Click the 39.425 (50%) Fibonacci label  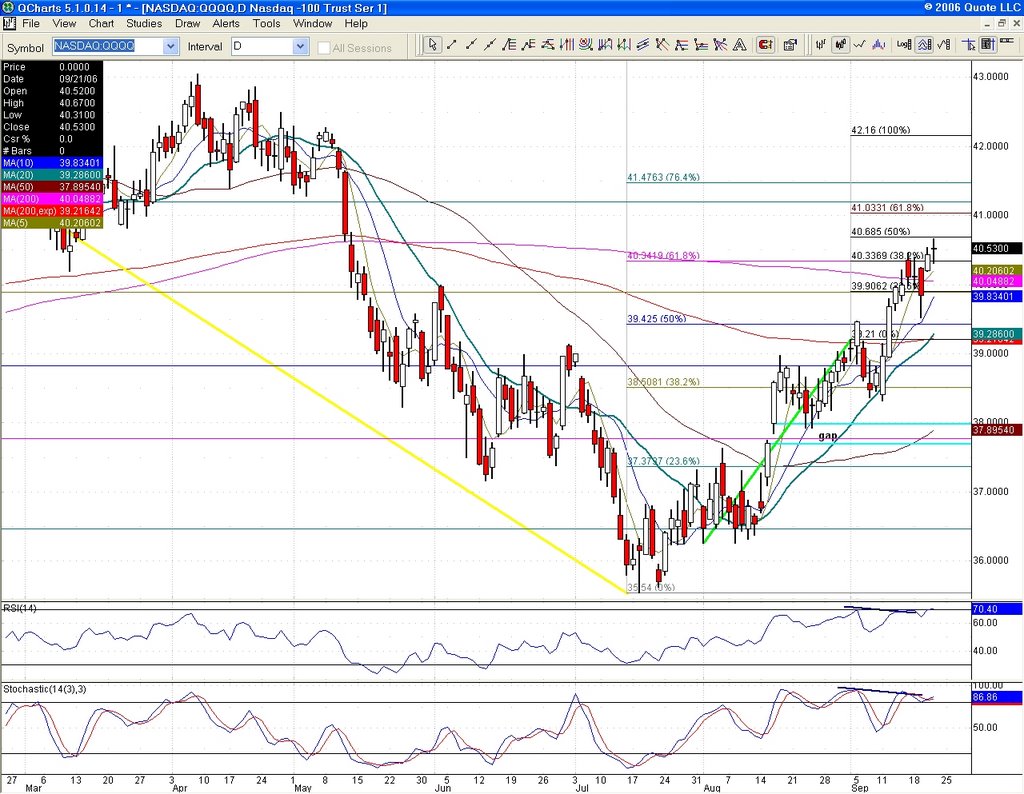point(656,319)
